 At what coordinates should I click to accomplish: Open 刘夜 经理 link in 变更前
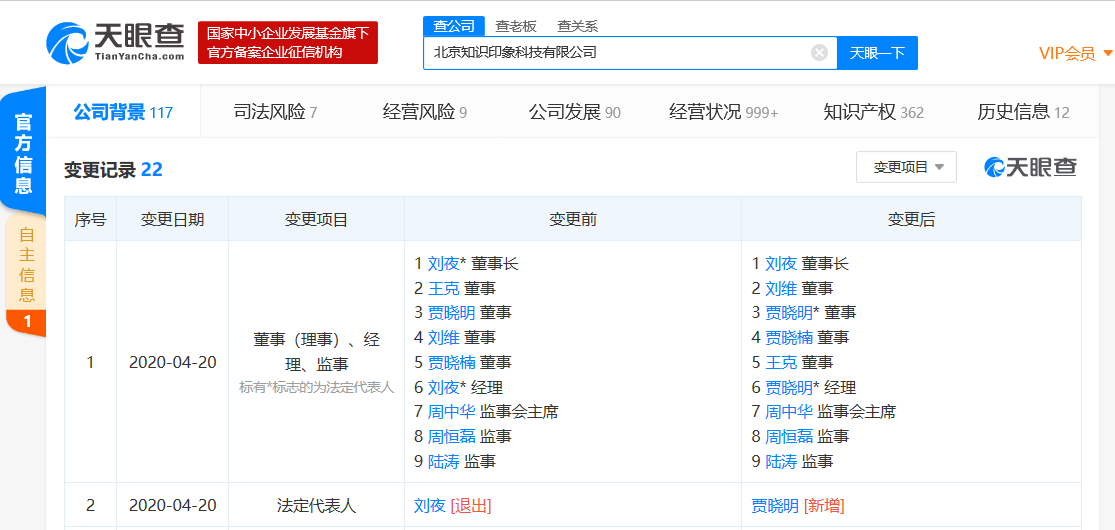coord(442,387)
